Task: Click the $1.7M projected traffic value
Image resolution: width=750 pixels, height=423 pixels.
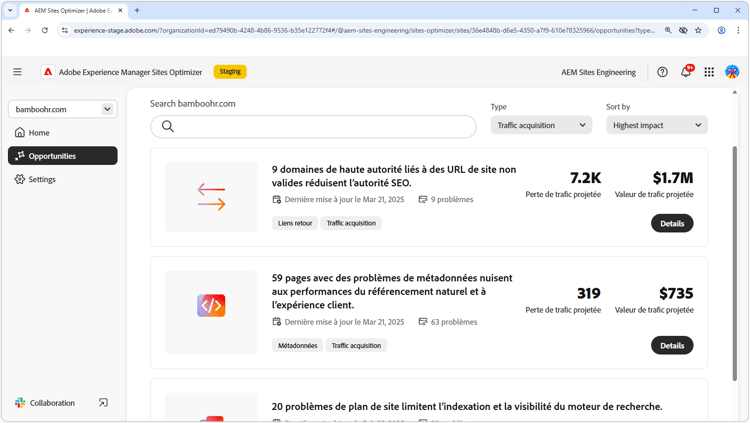Action: pyautogui.click(x=673, y=178)
